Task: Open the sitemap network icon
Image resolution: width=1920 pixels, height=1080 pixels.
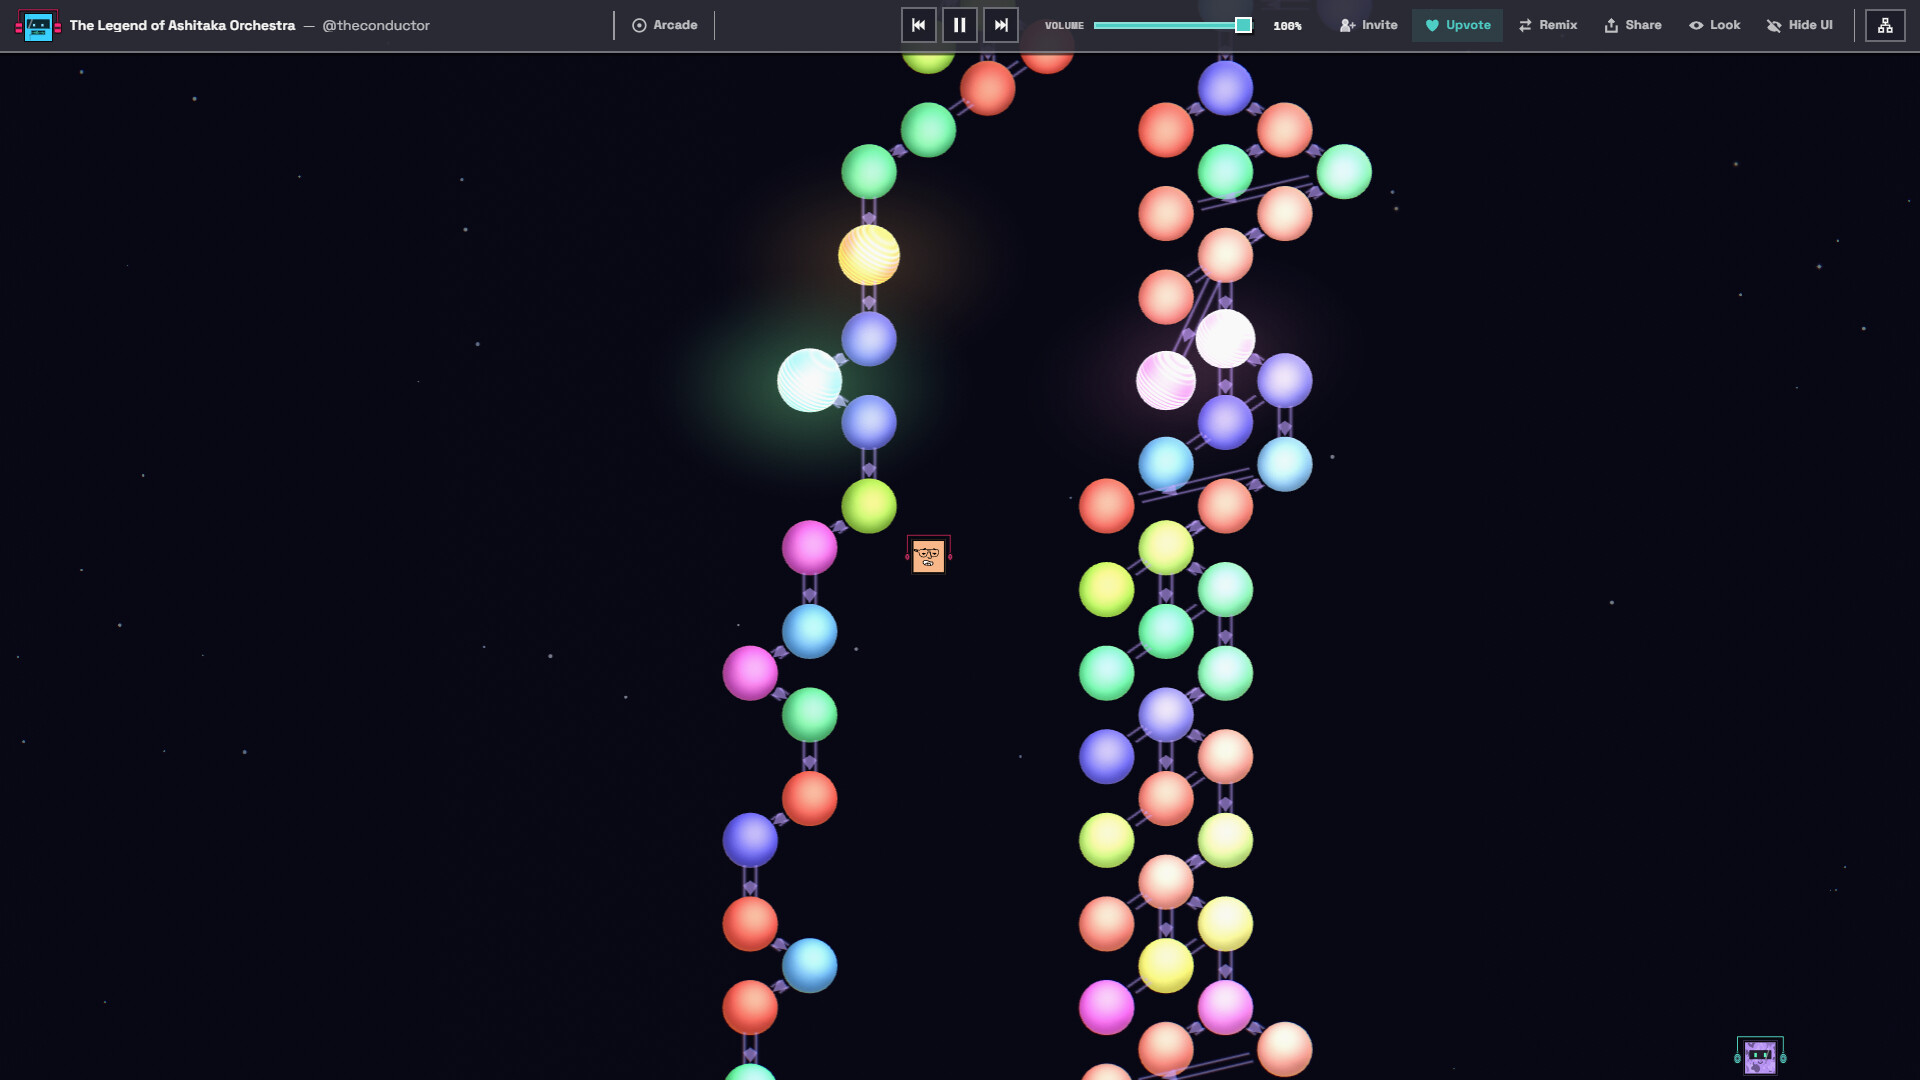Action: pyautogui.click(x=1885, y=25)
